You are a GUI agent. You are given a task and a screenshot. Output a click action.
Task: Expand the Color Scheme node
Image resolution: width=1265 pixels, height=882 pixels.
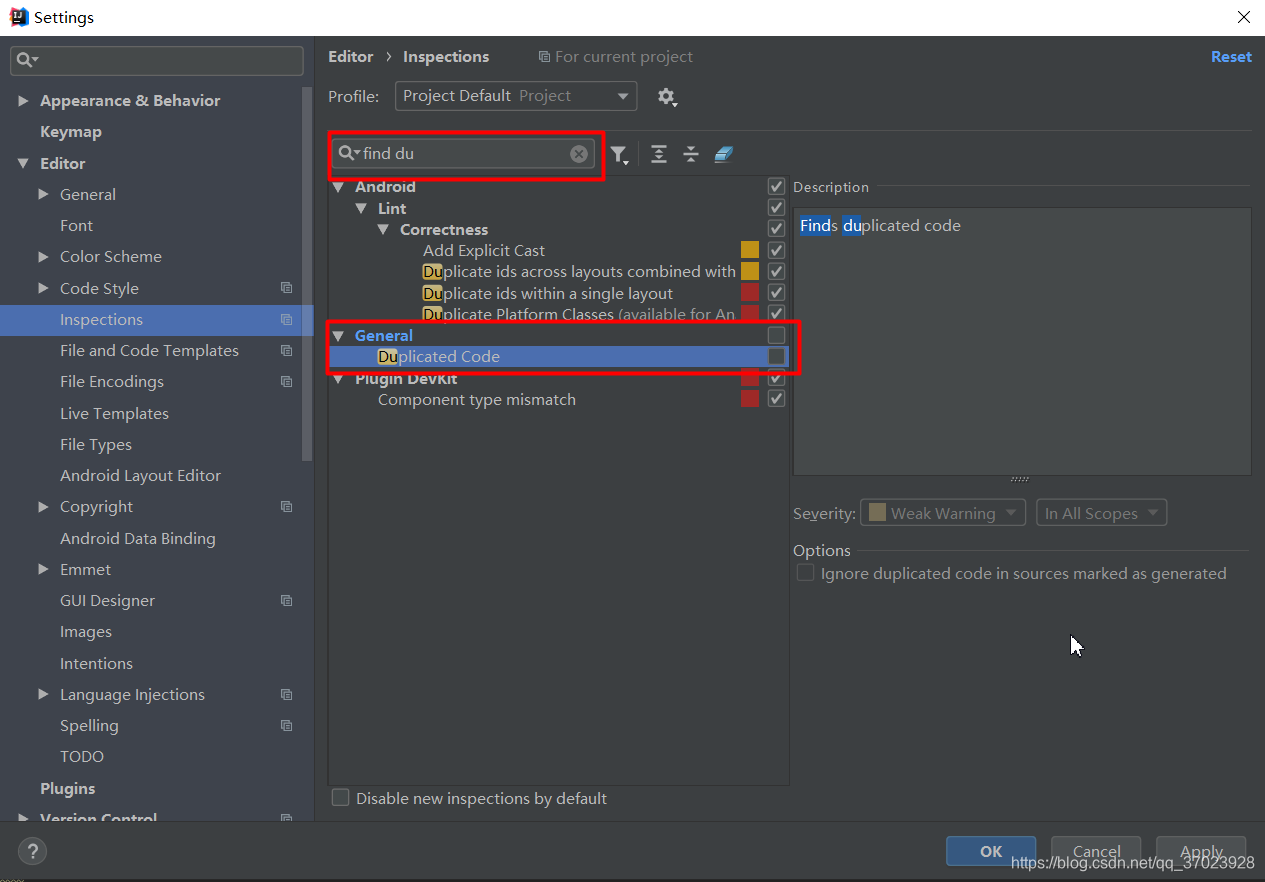[43, 257]
